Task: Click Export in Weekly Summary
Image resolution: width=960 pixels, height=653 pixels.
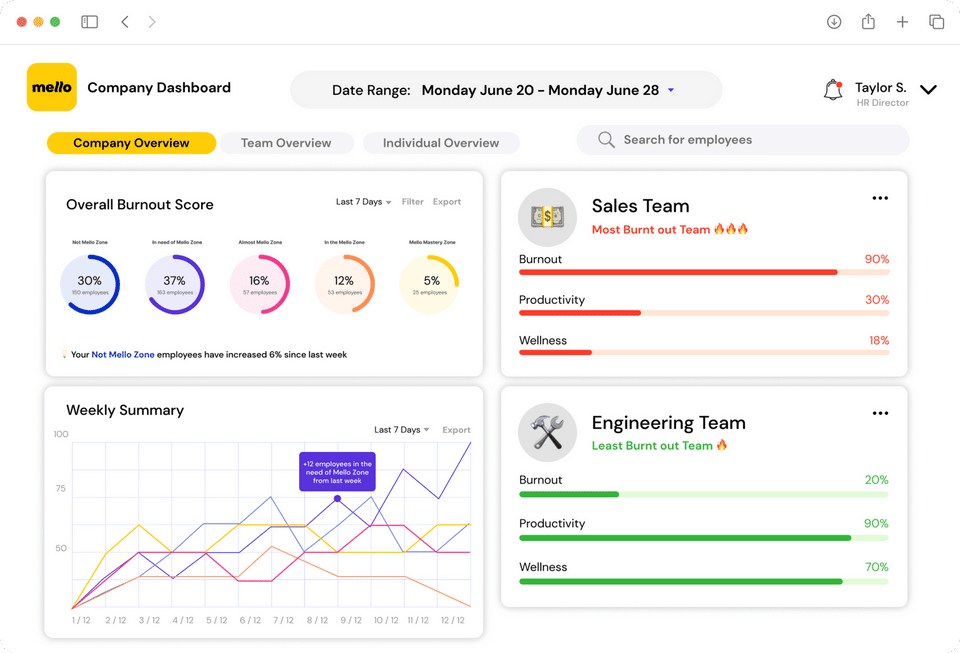Action: click(x=457, y=430)
